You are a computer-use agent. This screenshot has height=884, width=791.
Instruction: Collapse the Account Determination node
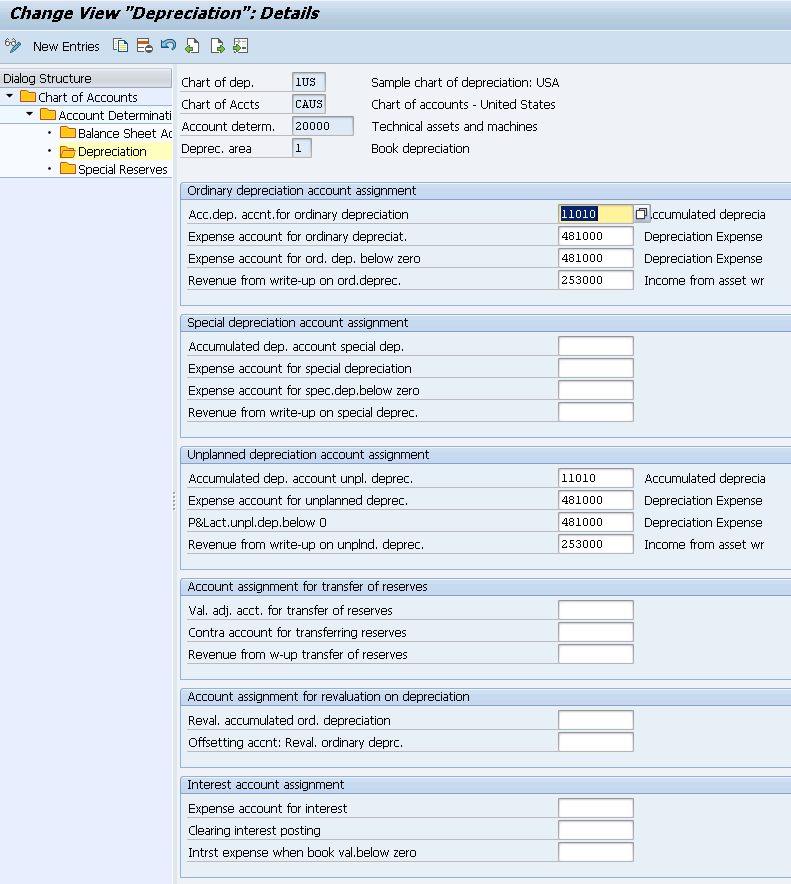pos(30,114)
